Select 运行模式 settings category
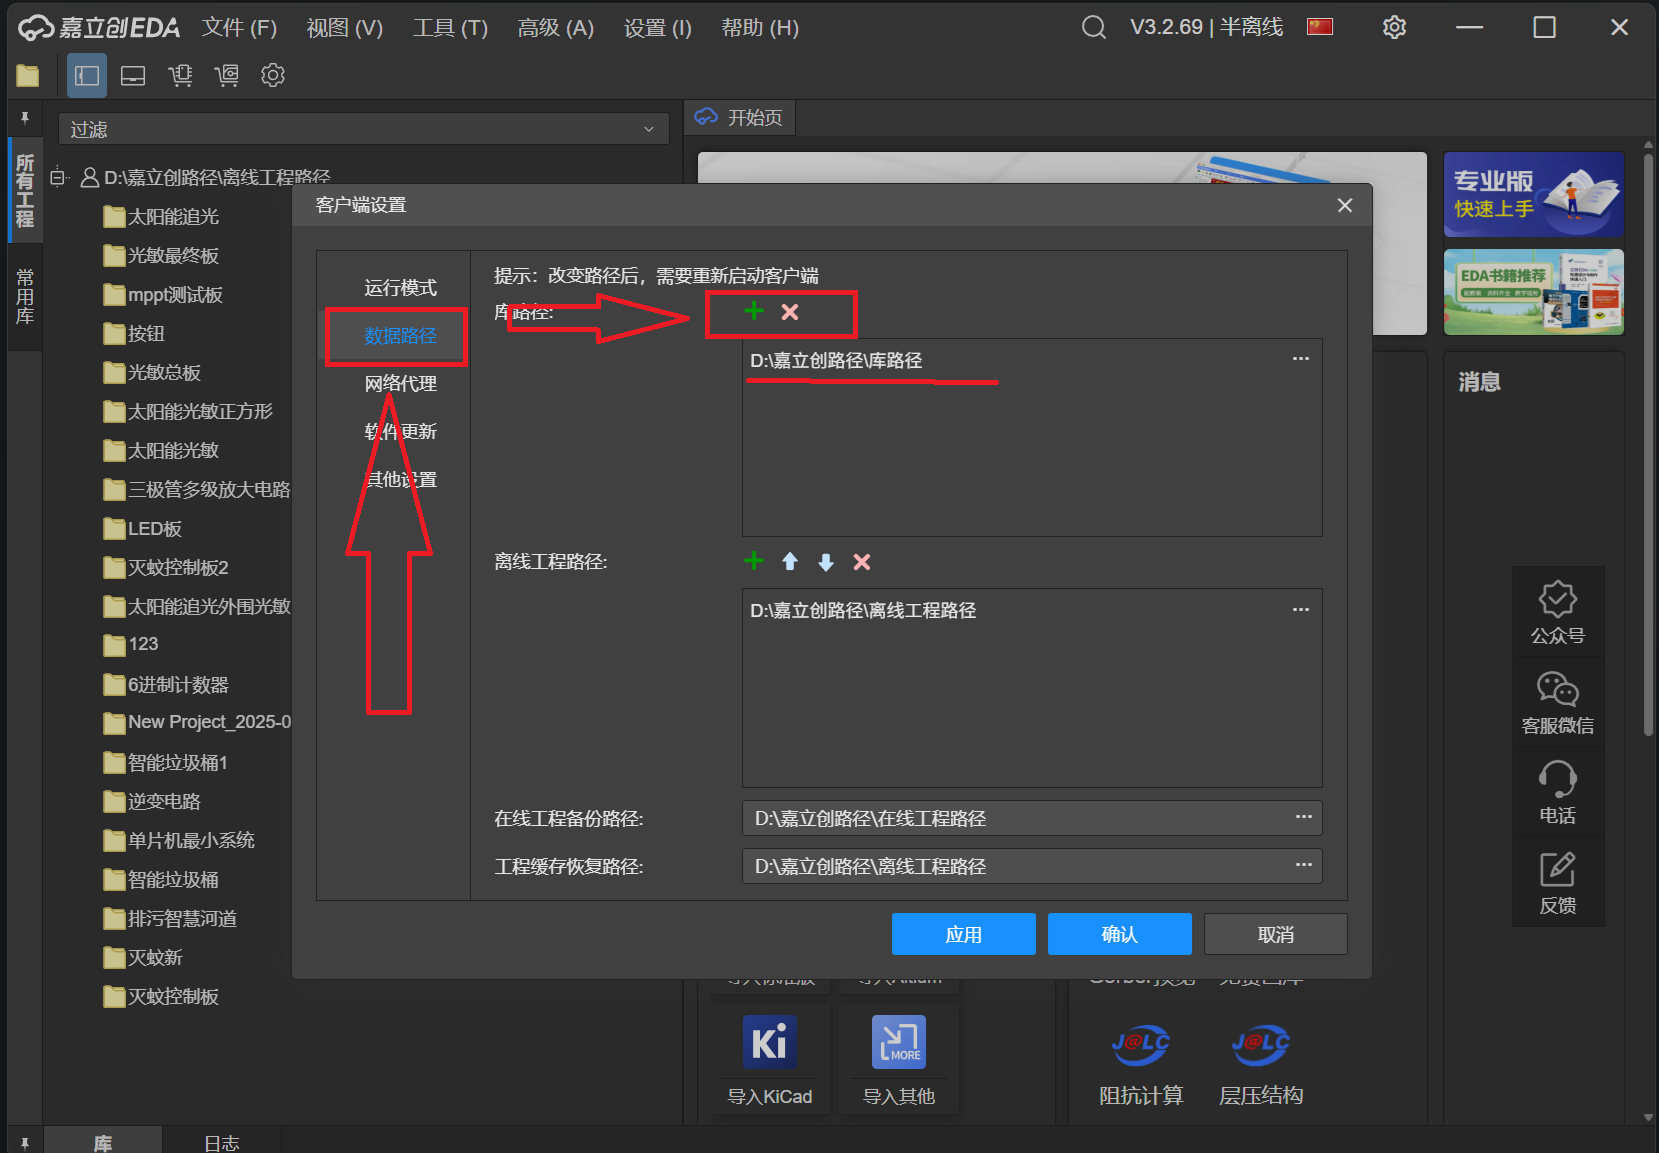Screen dimensions: 1659x1153 (400, 288)
